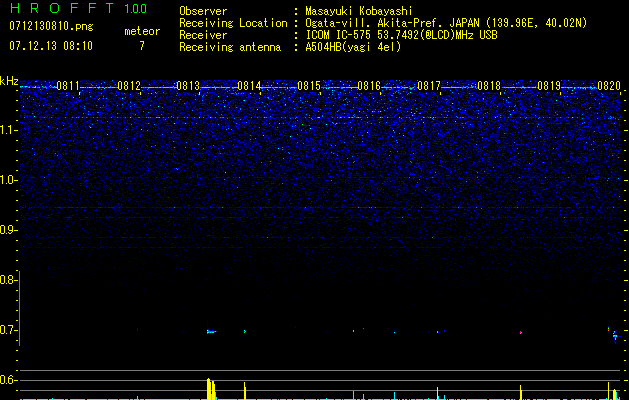The height and width of the screenshot is (400, 629).
Task: Click the HROFFT title text
Action: coord(61,8)
